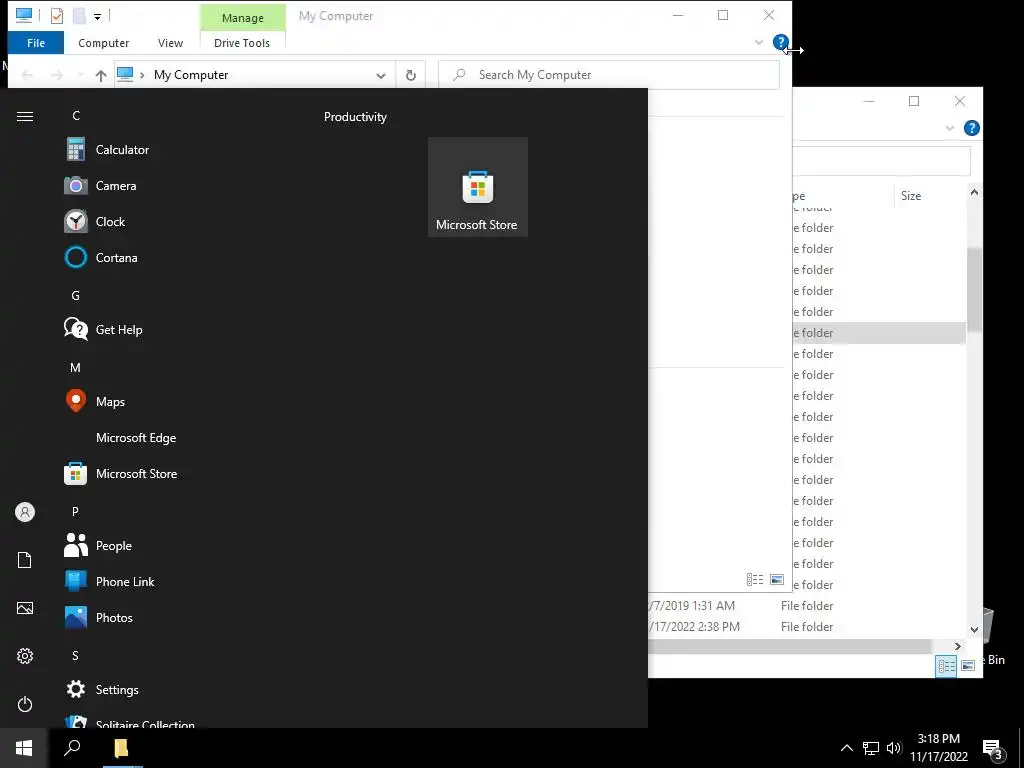
Task: Click the Search My Computer field
Action: (609, 75)
